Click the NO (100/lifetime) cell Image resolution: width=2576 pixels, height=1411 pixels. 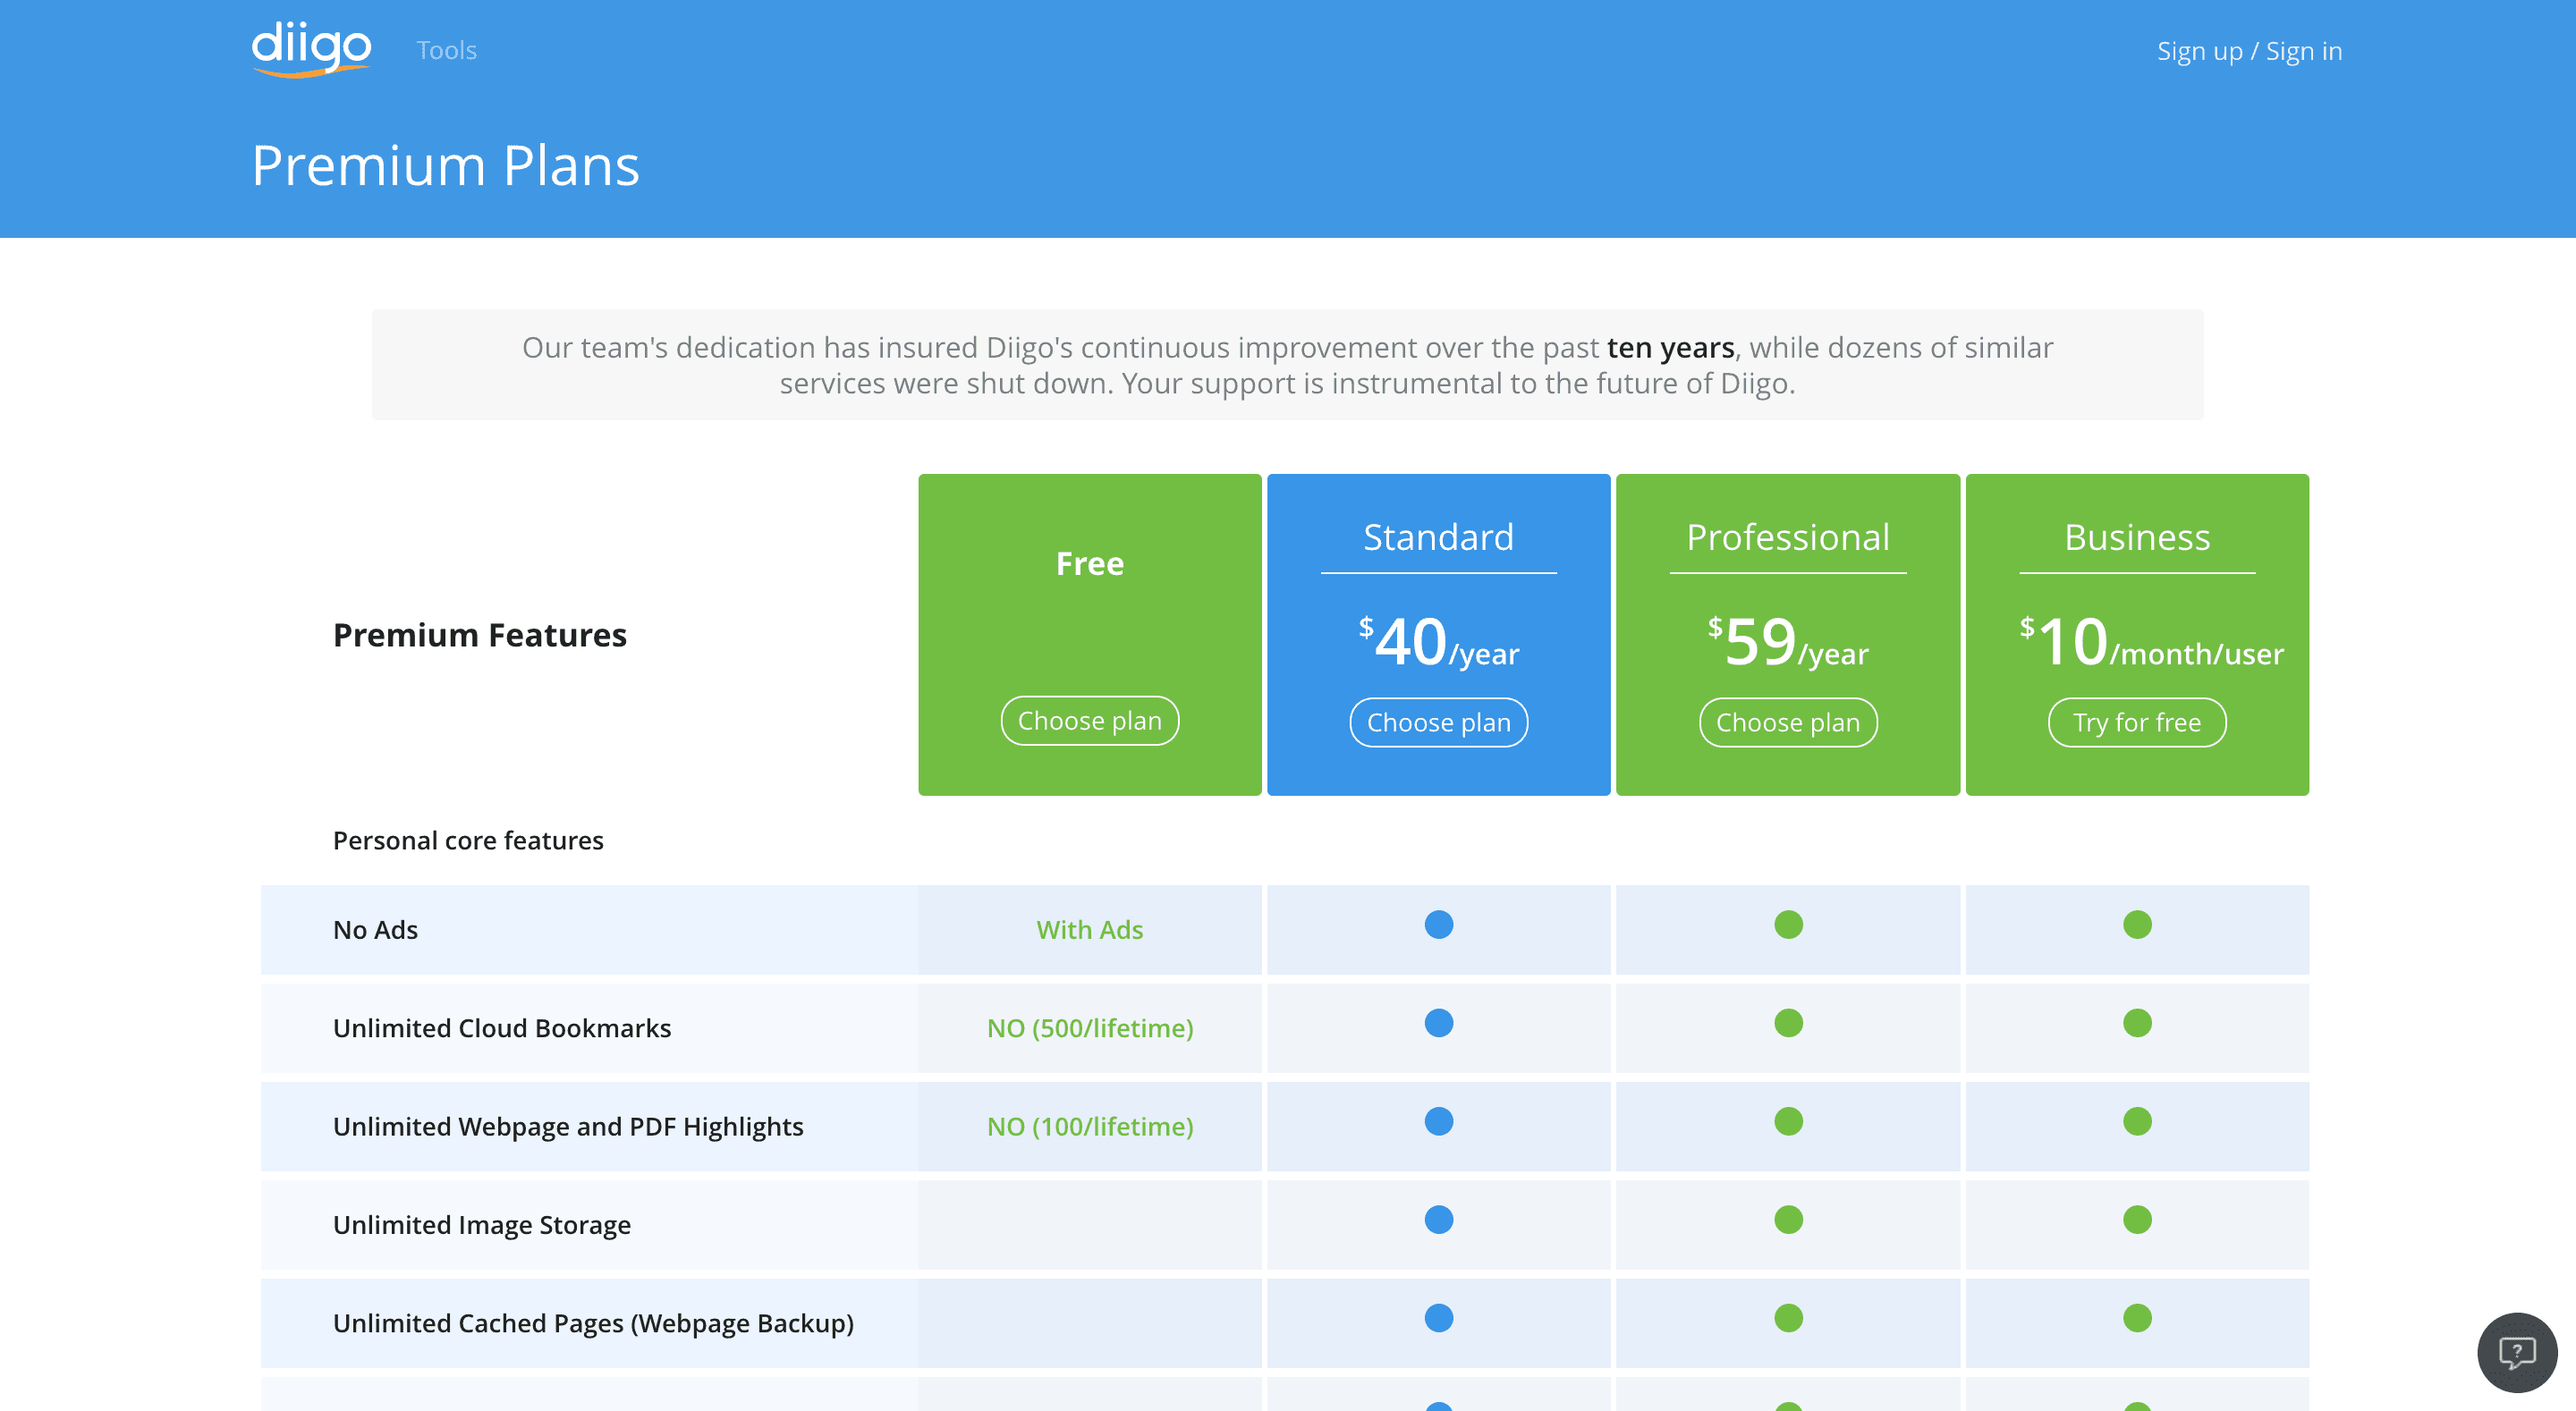(x=1090, y=1126)
